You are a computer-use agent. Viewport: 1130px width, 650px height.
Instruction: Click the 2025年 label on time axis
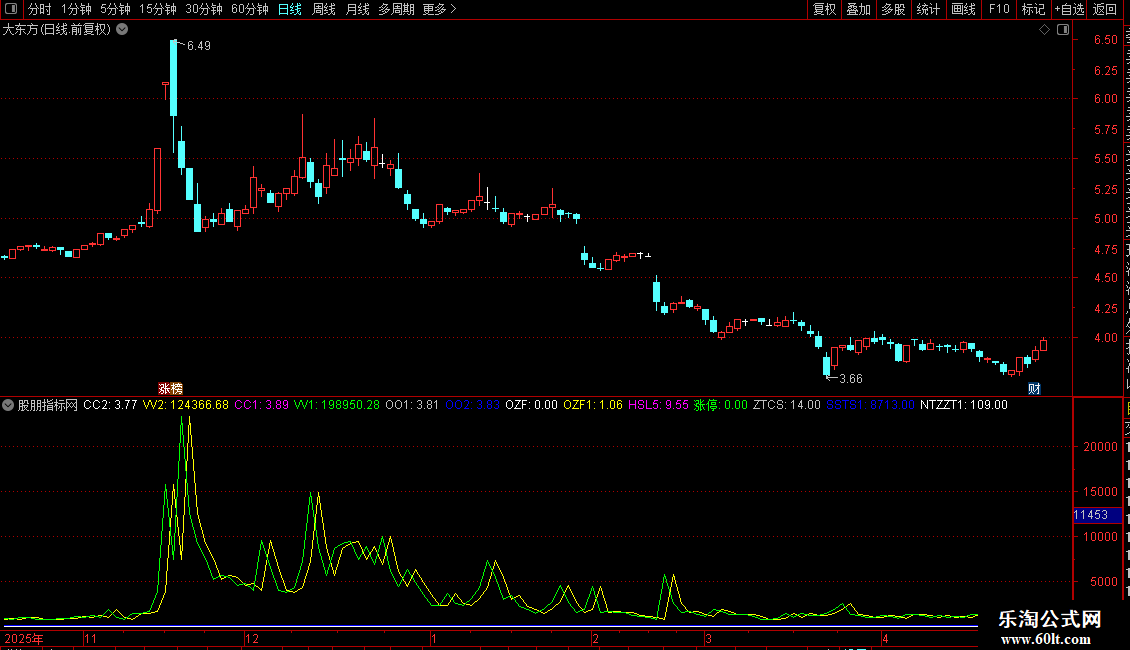click(x=24, y=638)
